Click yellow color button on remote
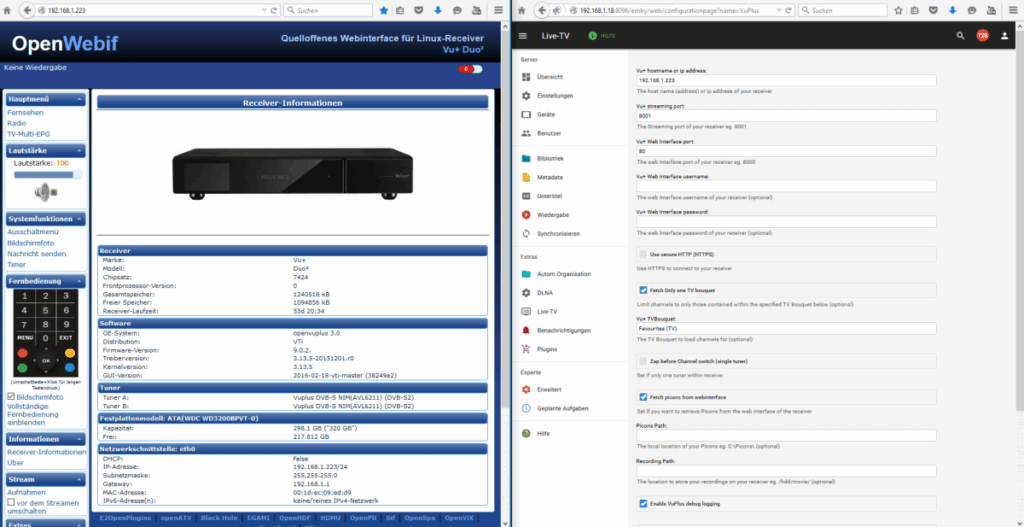Viewport: 1024px width, 527px height. click(70, 353)
